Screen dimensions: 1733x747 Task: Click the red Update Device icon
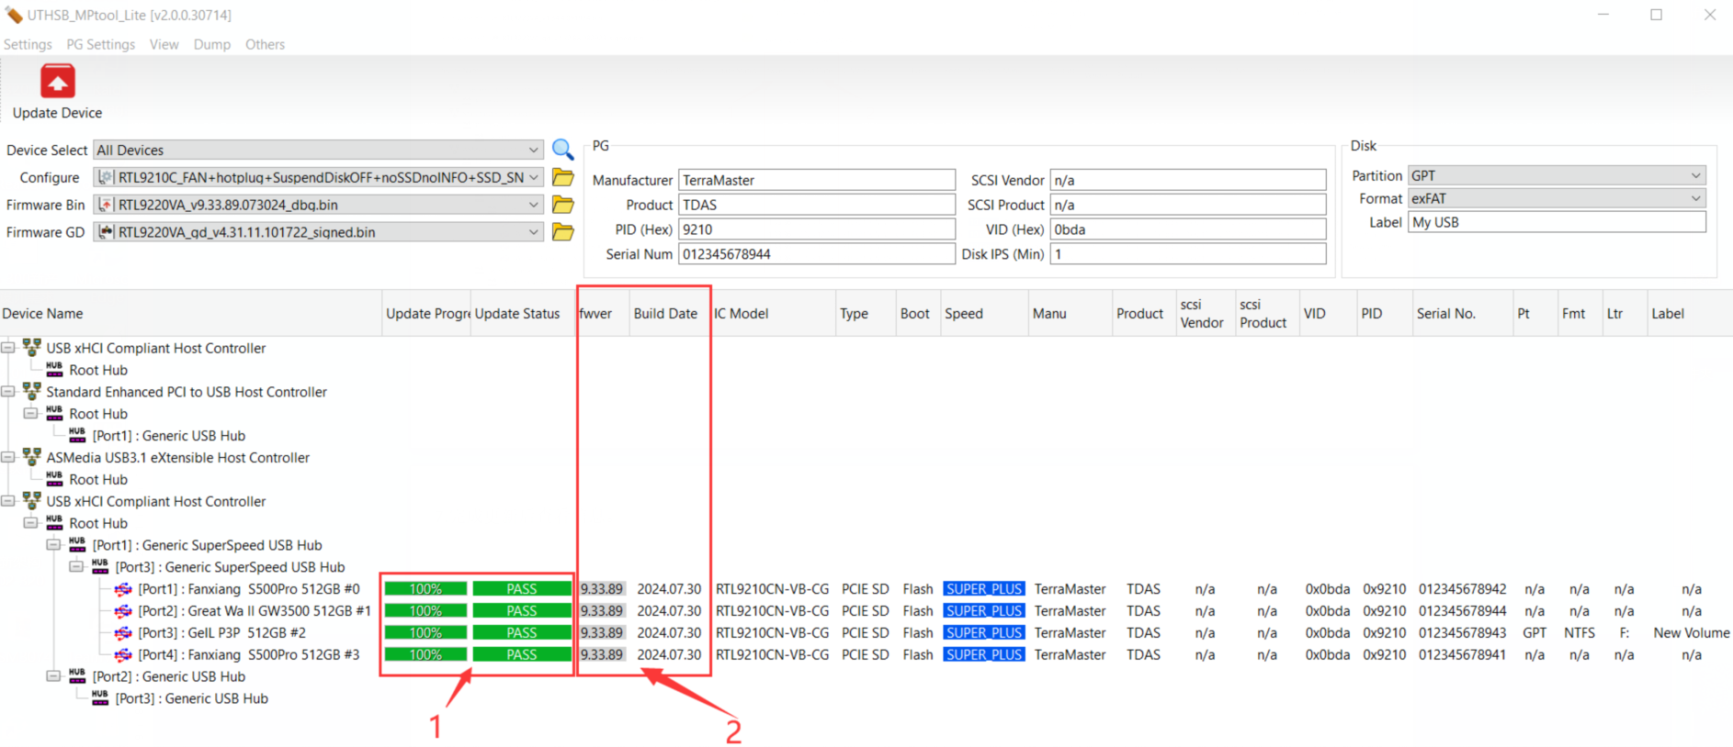point(57,81)
